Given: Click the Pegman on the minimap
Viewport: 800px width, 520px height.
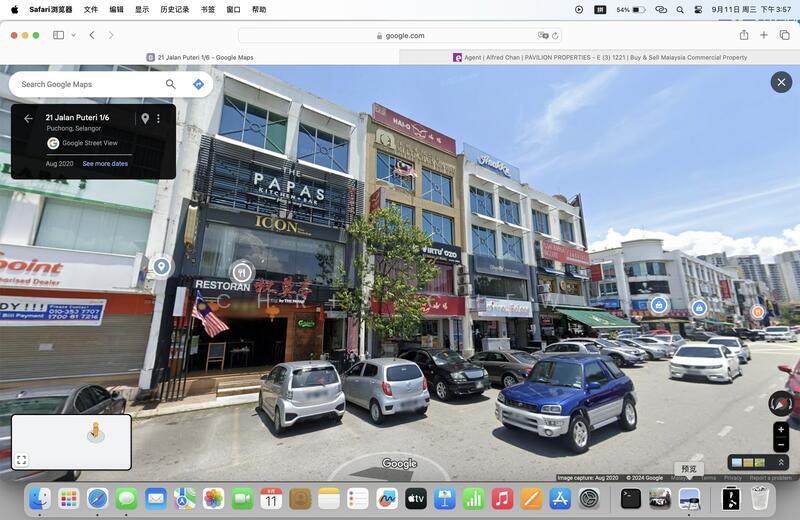Looking at the screenshot, I should 95,432.
